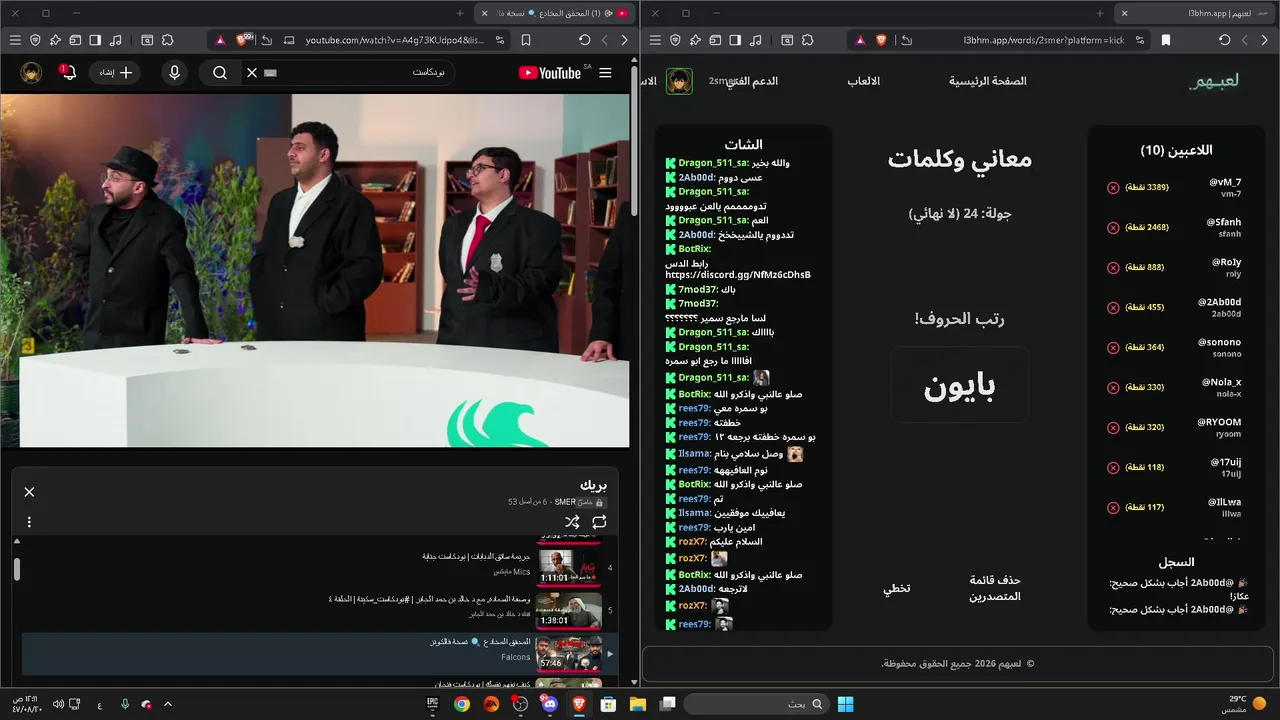Open YouTube notifications bell
The height and width of the screenshot is (720, 1280).
pos(68,72)
